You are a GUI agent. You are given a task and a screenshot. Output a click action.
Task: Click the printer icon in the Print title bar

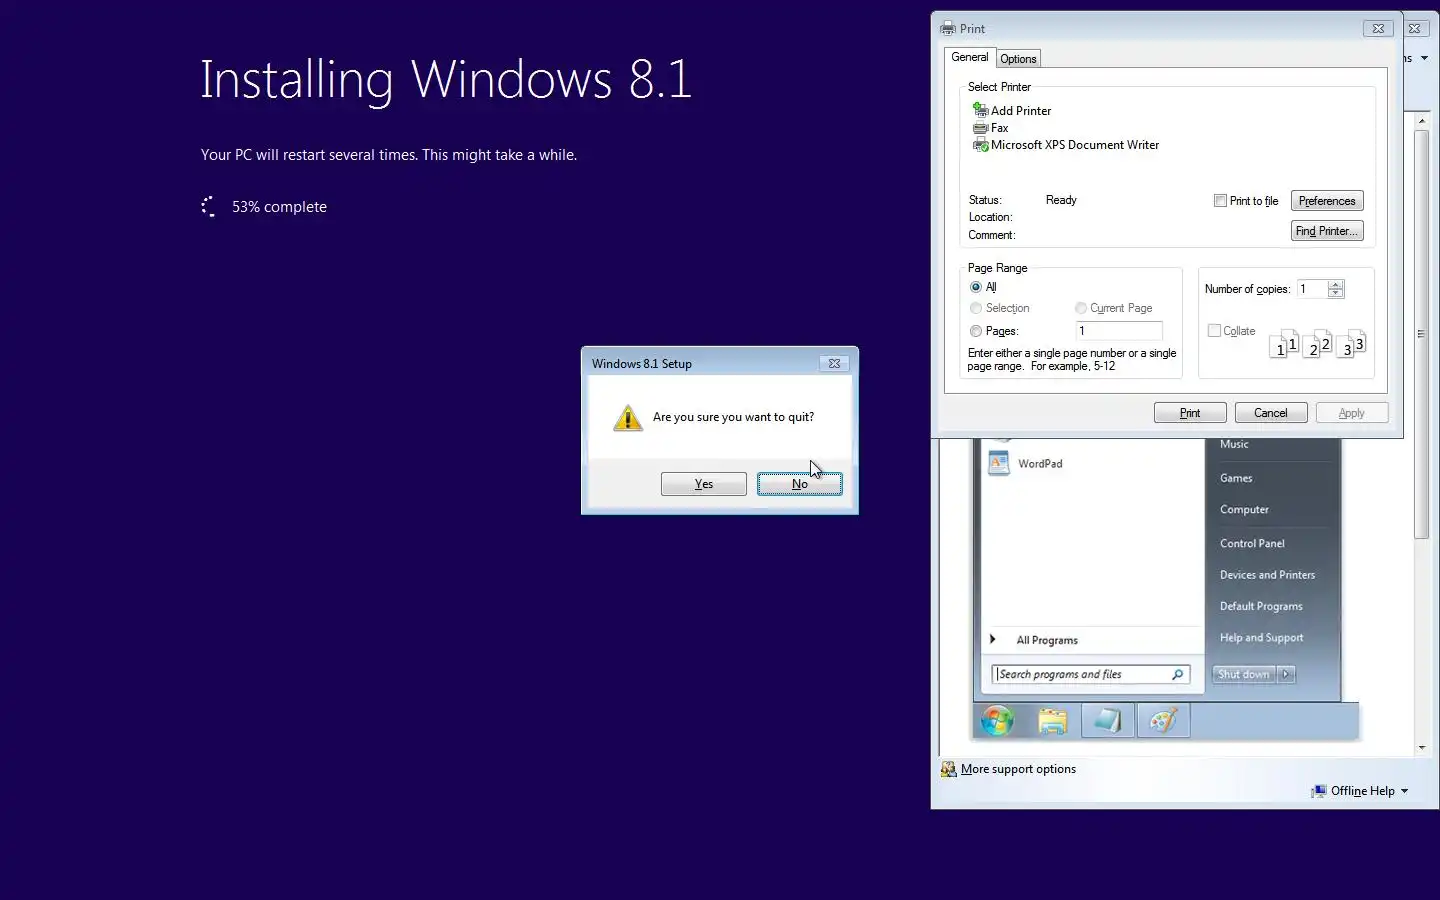pos(948,29)
